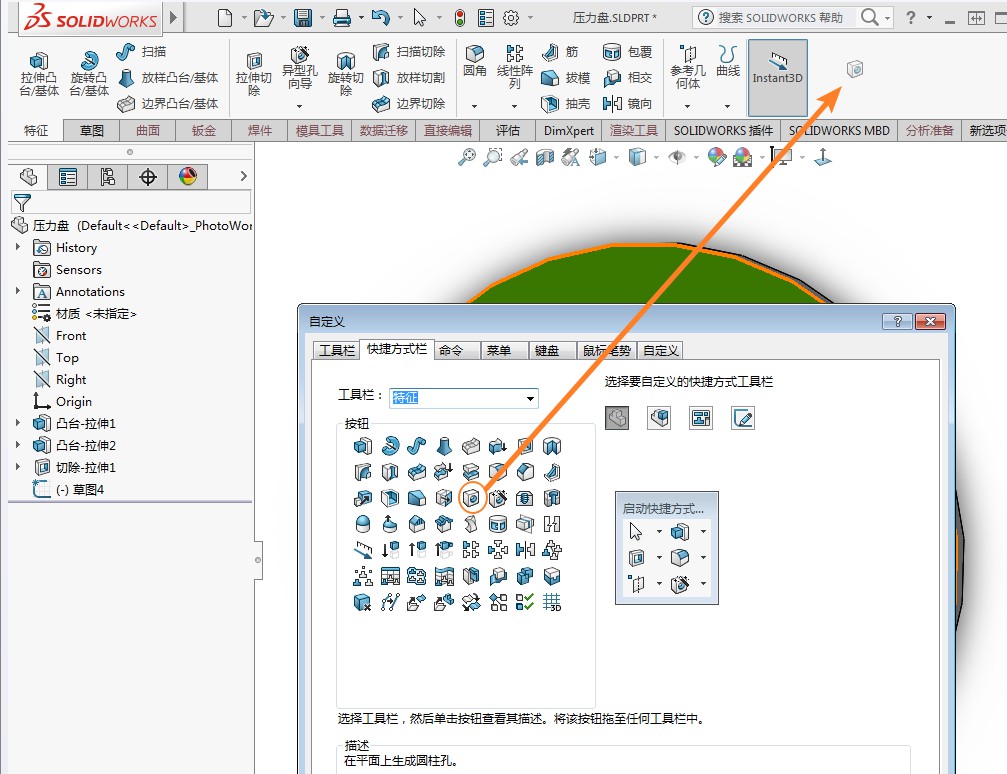1007x774 pixels.
Task: Click the rebuild traffic light icon
Action: click(460, 17)
